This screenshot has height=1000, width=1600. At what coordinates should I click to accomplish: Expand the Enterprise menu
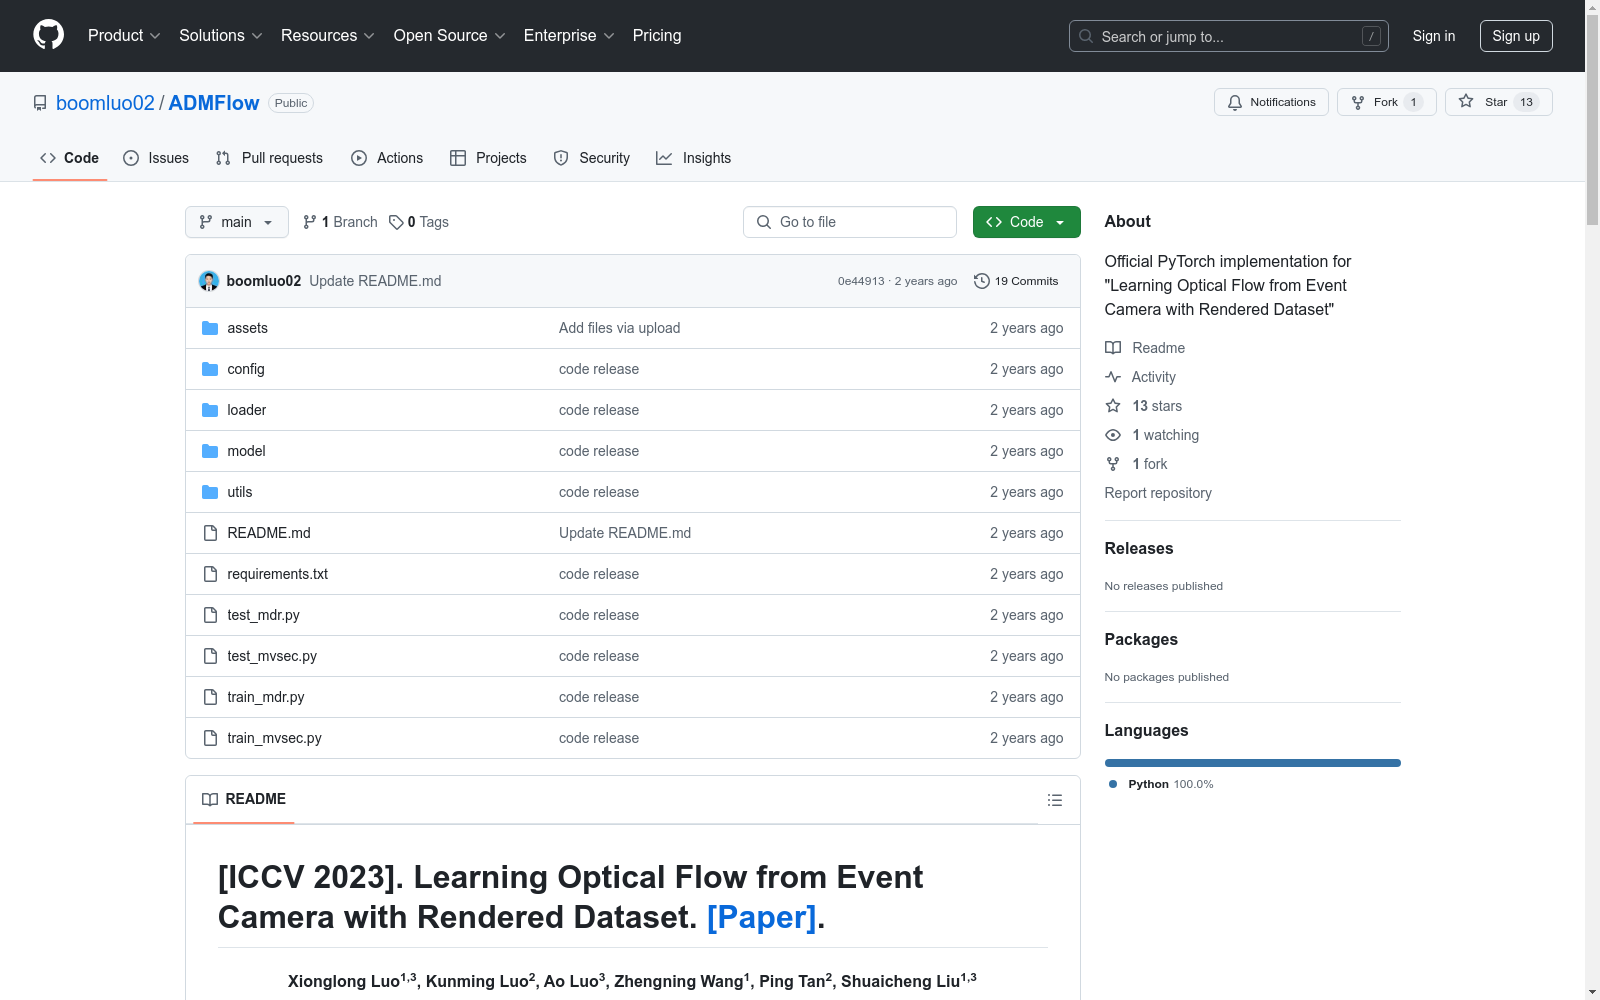pyautogui.click(x=569, y=36)
